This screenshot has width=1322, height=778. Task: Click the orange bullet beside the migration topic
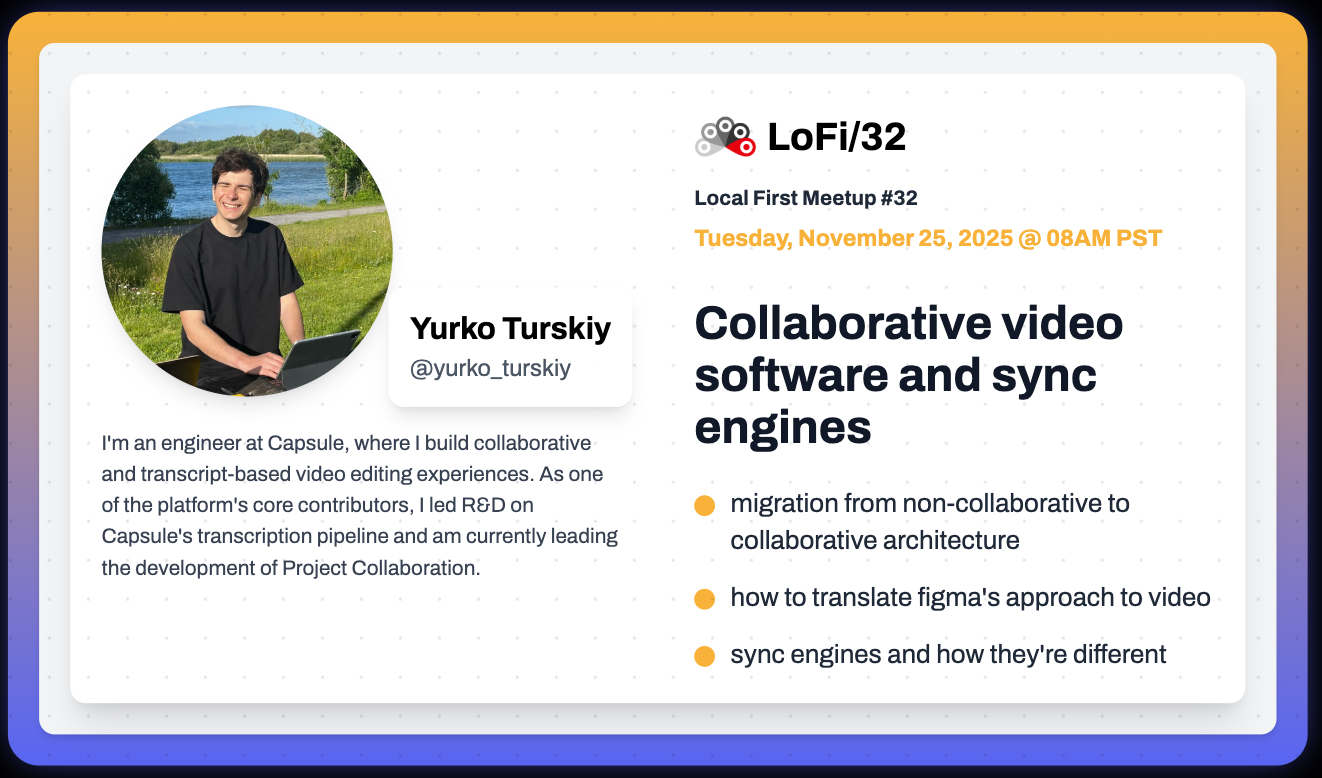[704, 505]
